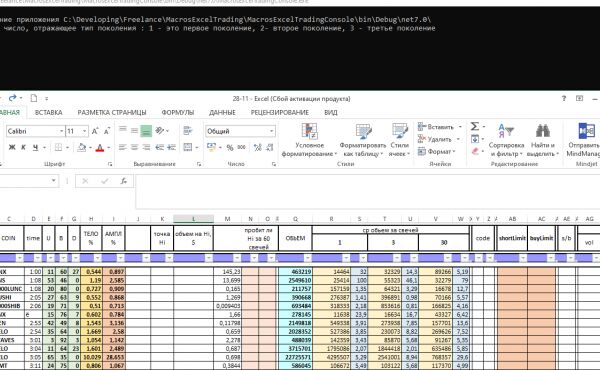Align cell text to the left
The width and height of the screenshot is (600, 370).
pyautogui.click(x=122, y=147)
